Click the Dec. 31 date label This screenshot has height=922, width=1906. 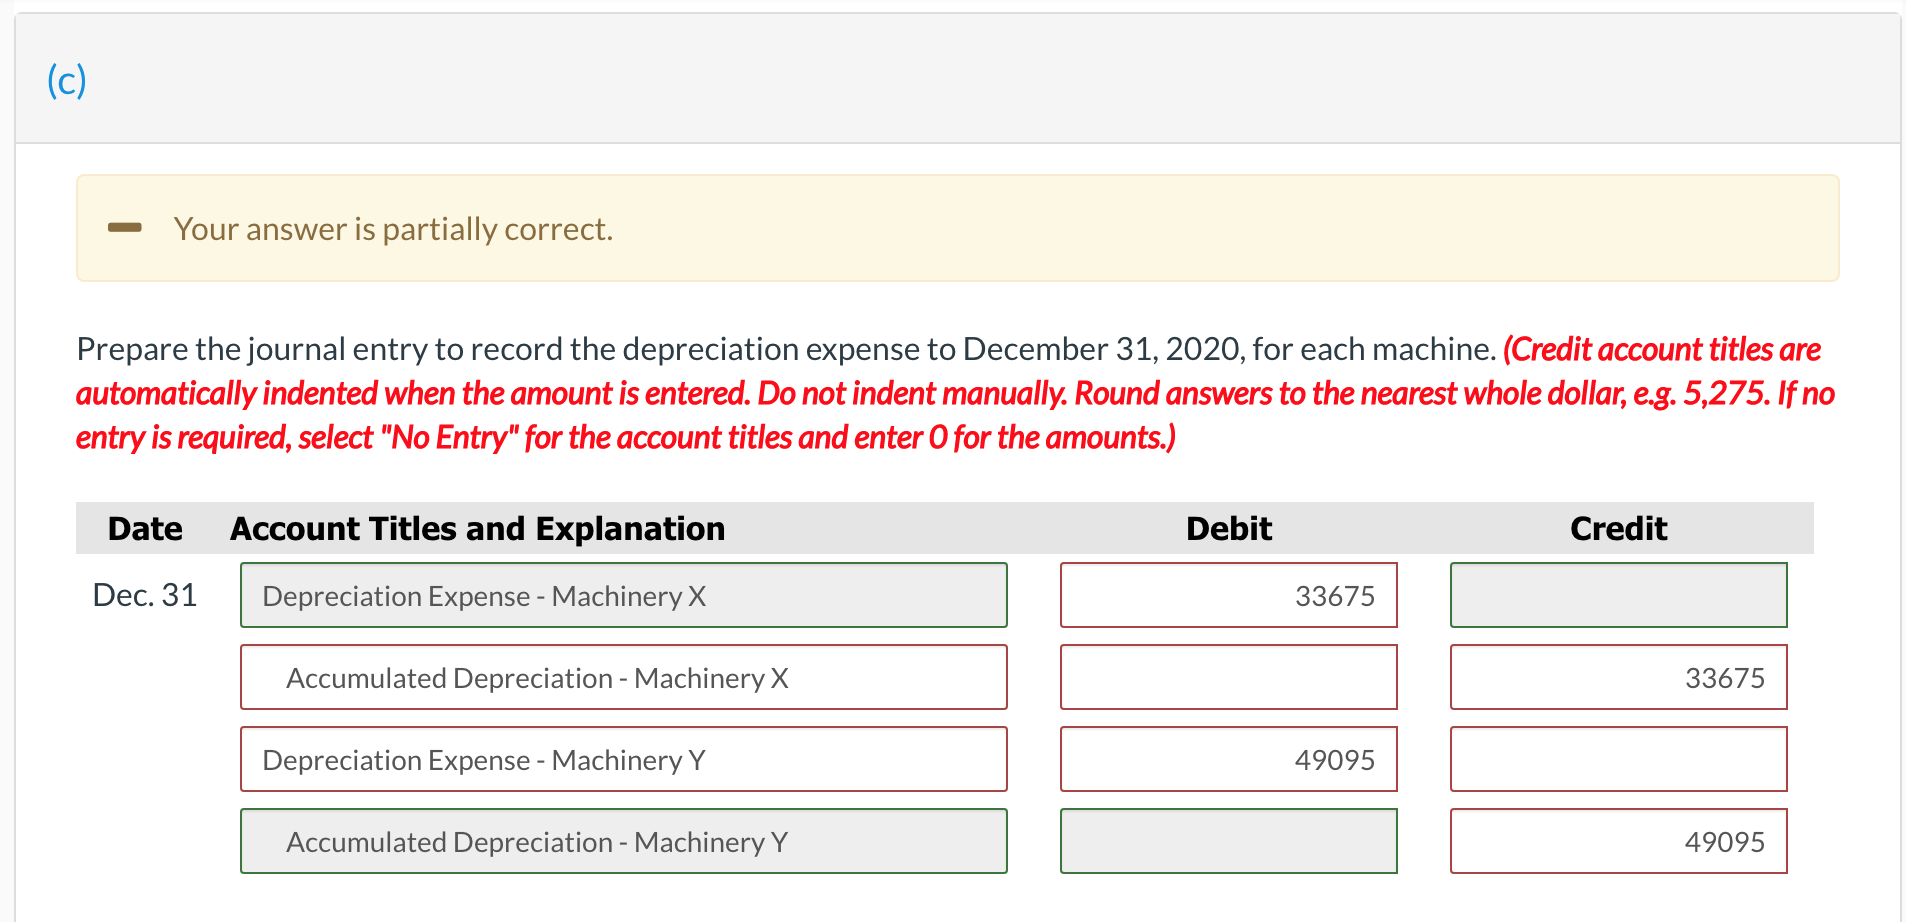click(x=145, y=594)
